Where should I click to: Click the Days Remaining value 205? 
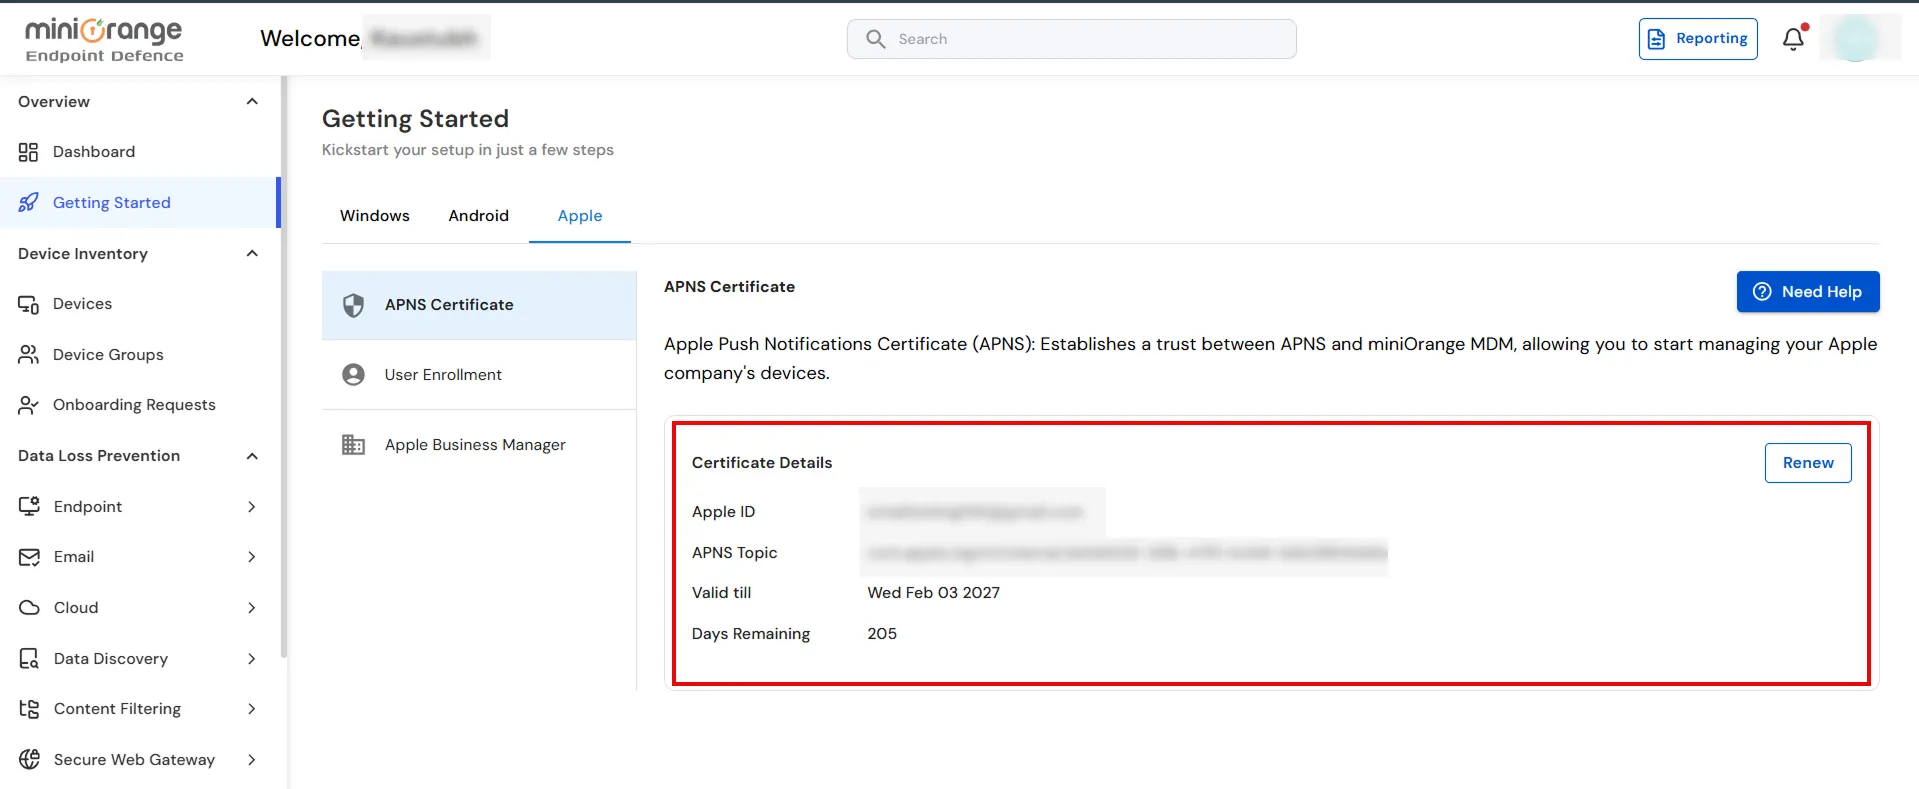(x=882, y=634)
